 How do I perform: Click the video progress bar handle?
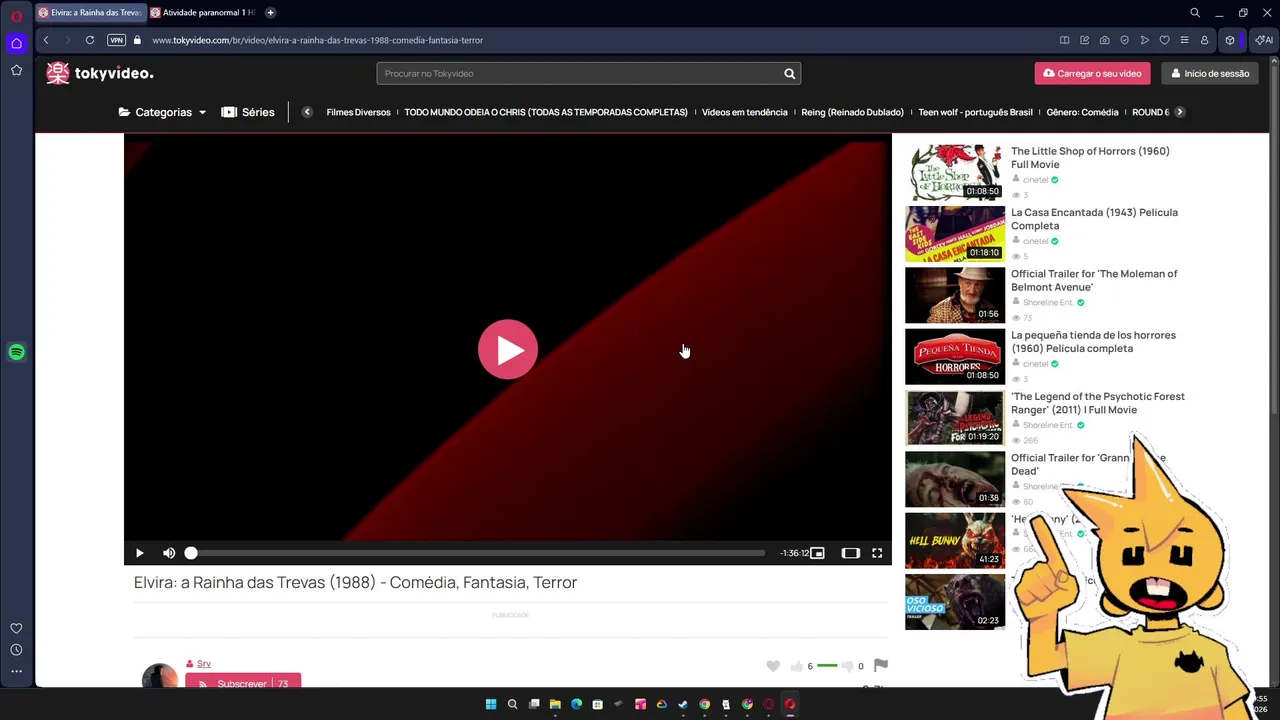[191, 553]
